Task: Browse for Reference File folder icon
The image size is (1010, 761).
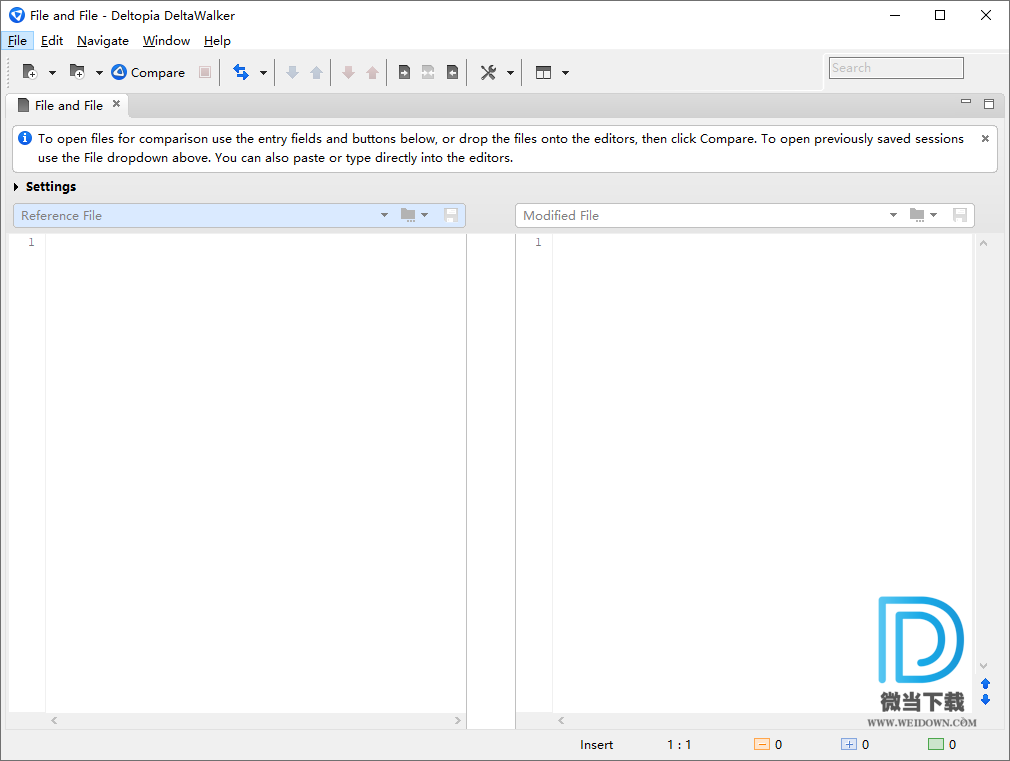Action: [408, 215]
